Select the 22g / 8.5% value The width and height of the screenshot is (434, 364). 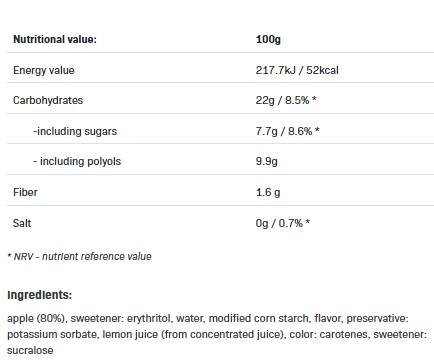tap(286, 100)
